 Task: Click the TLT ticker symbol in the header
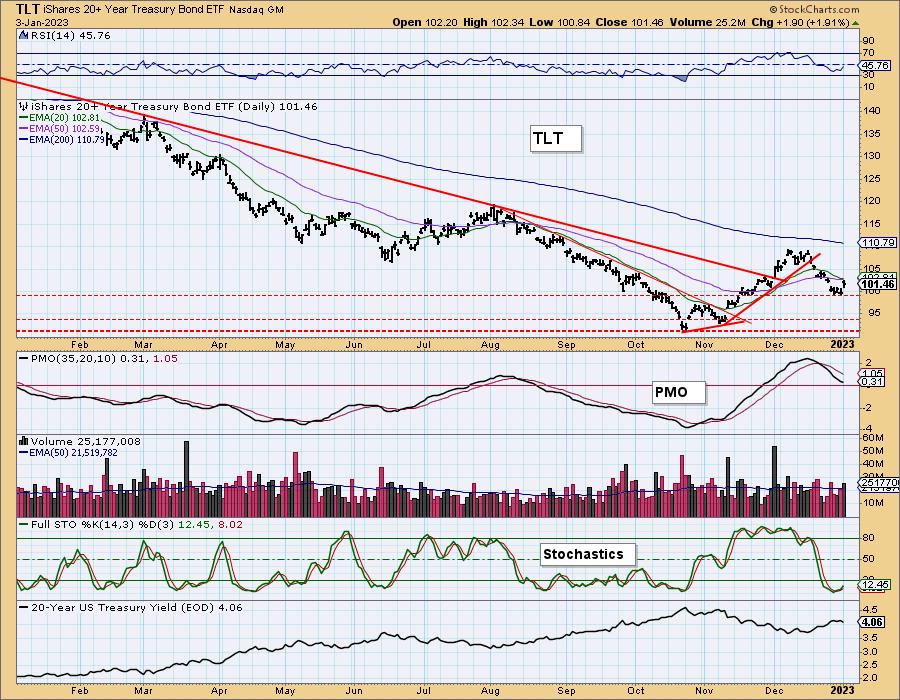click(x=27, y=9)
